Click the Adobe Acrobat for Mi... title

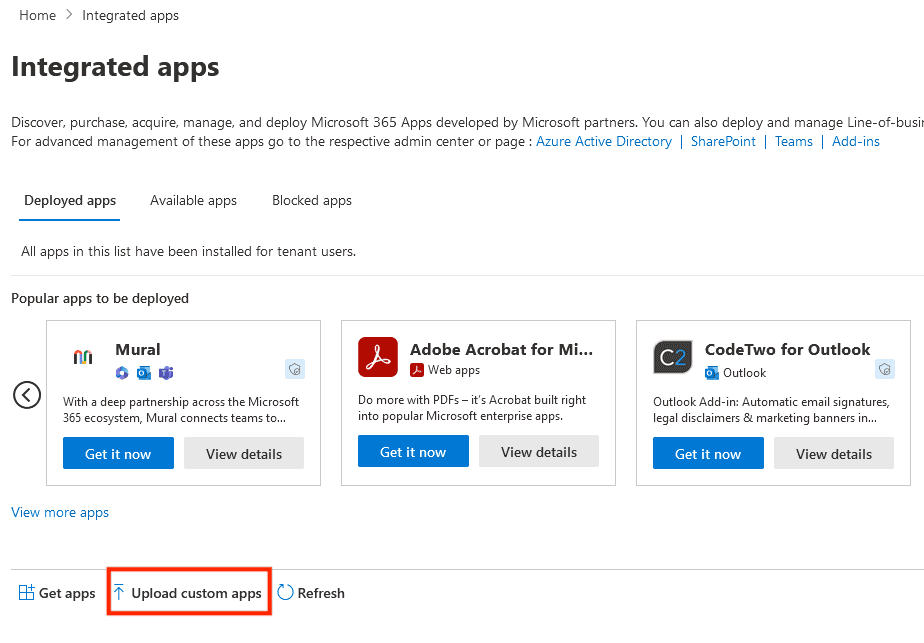(501, 349)
